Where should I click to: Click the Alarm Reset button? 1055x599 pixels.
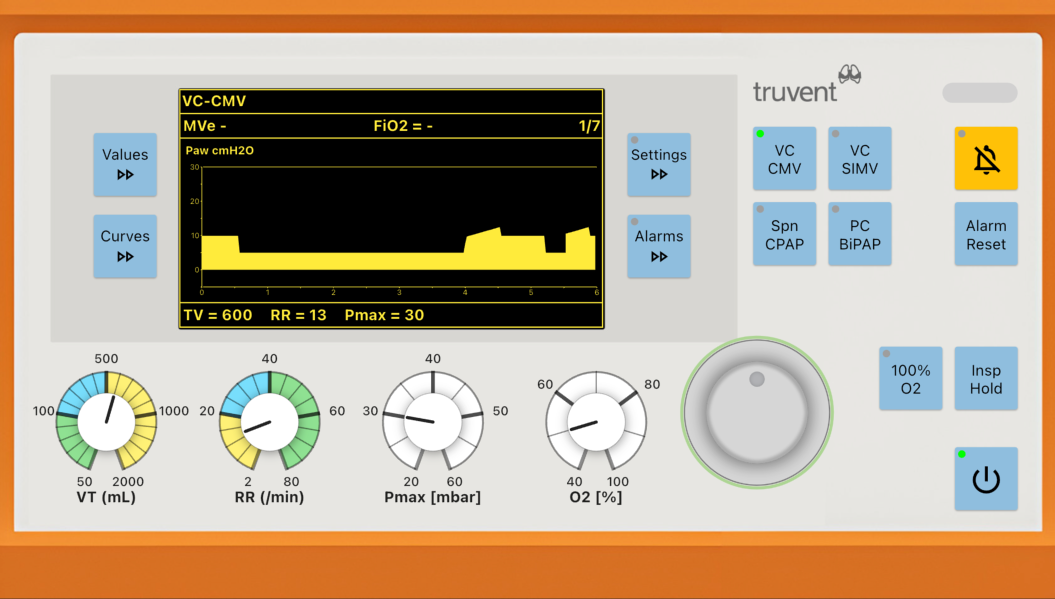point(986,234)
